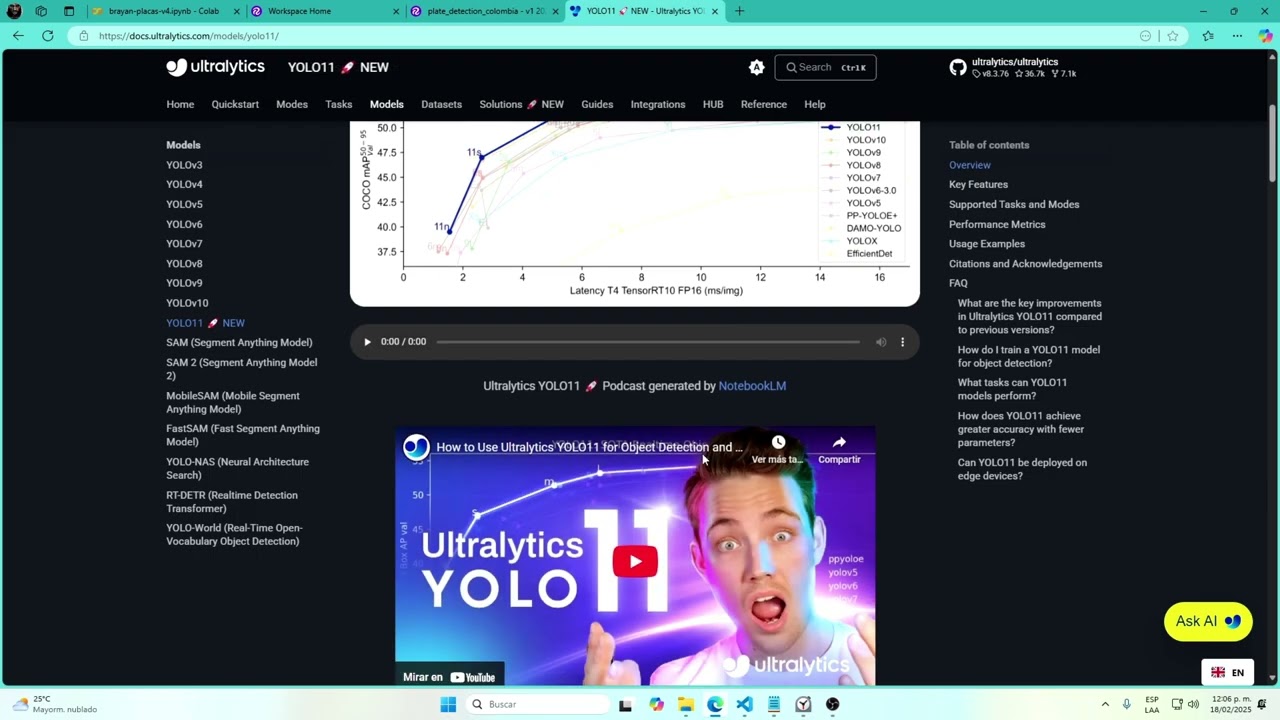
Task: Open browser settings and more menu
Action: tap(1237, 36)
